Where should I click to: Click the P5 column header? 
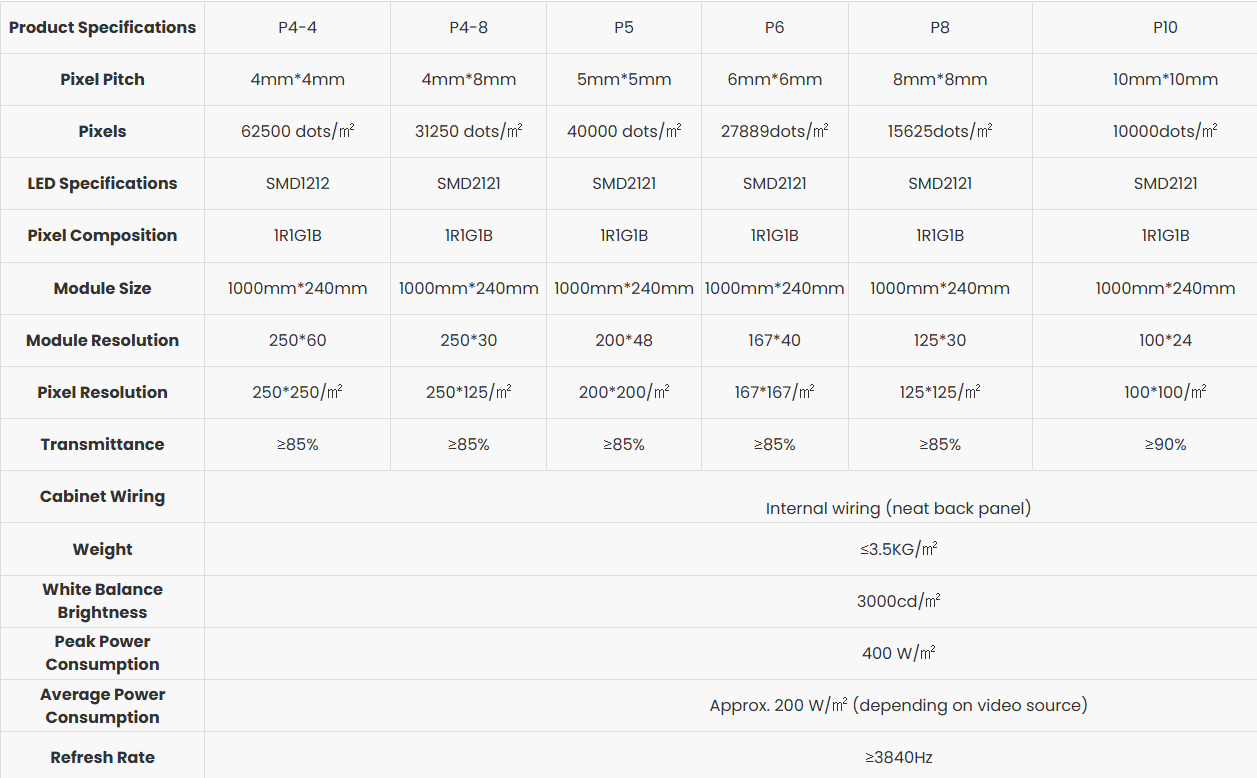(624, 27)
